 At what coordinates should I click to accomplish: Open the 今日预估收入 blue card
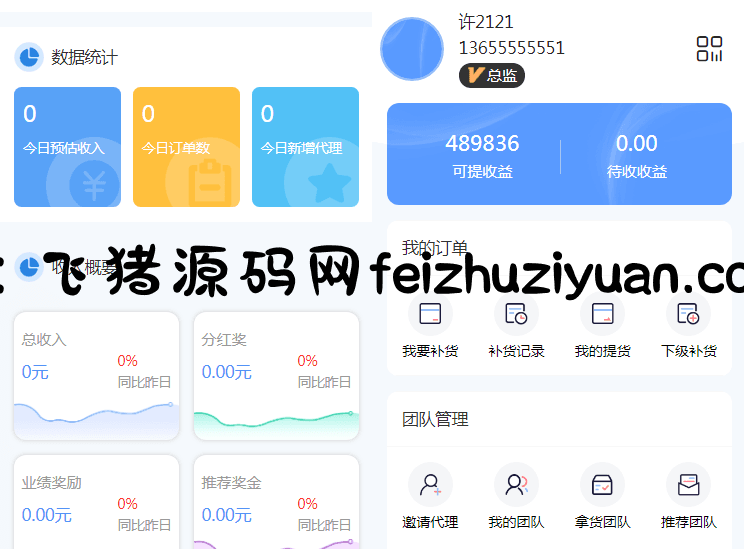coord(67,147)
